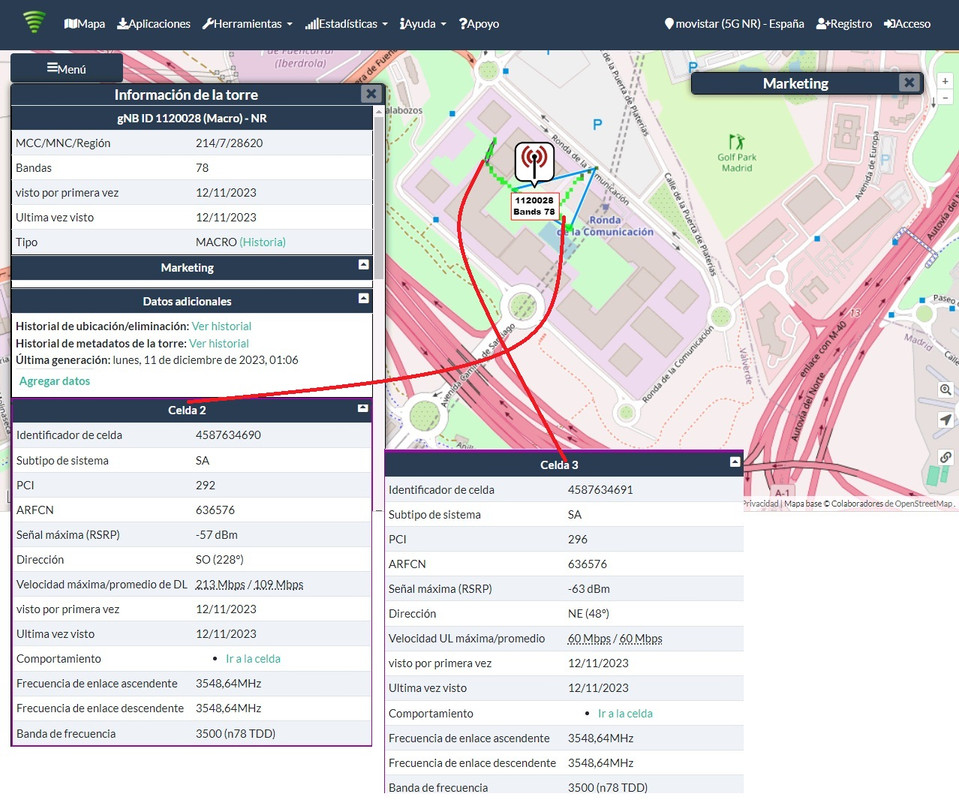This screenshot has height=800, width=959.
Task: Click the Celda 2 PCI value 292
Action: pyautogui.click(x=206, y=485)
